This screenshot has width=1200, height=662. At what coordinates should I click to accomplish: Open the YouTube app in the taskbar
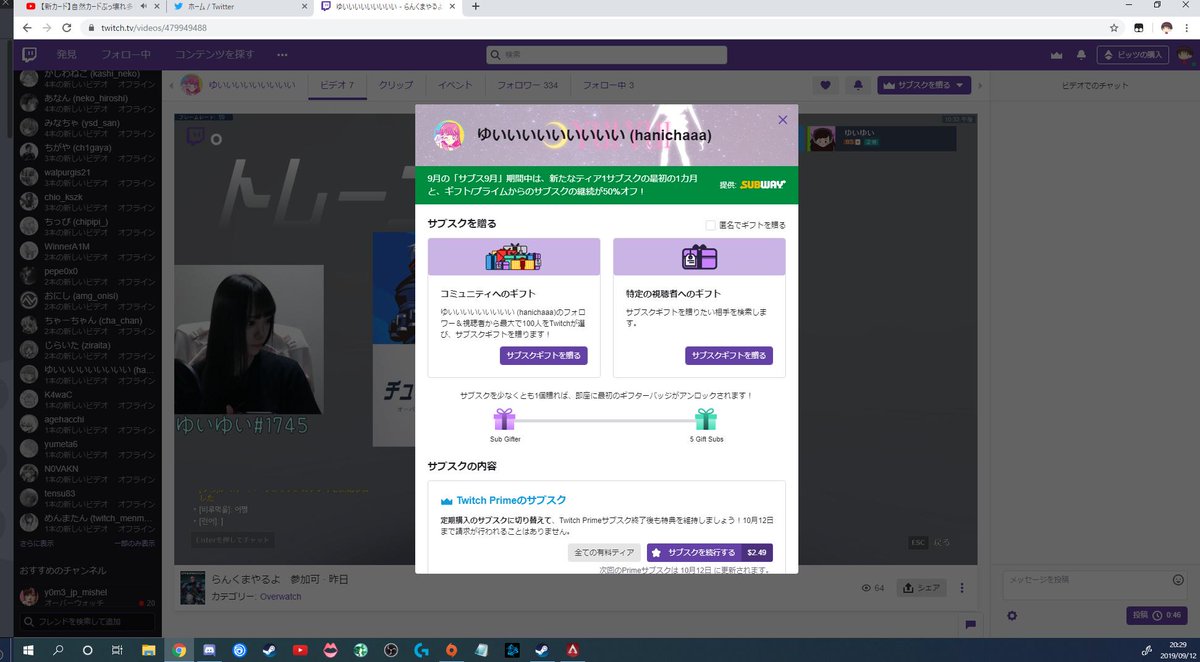(x=300, y=650)
